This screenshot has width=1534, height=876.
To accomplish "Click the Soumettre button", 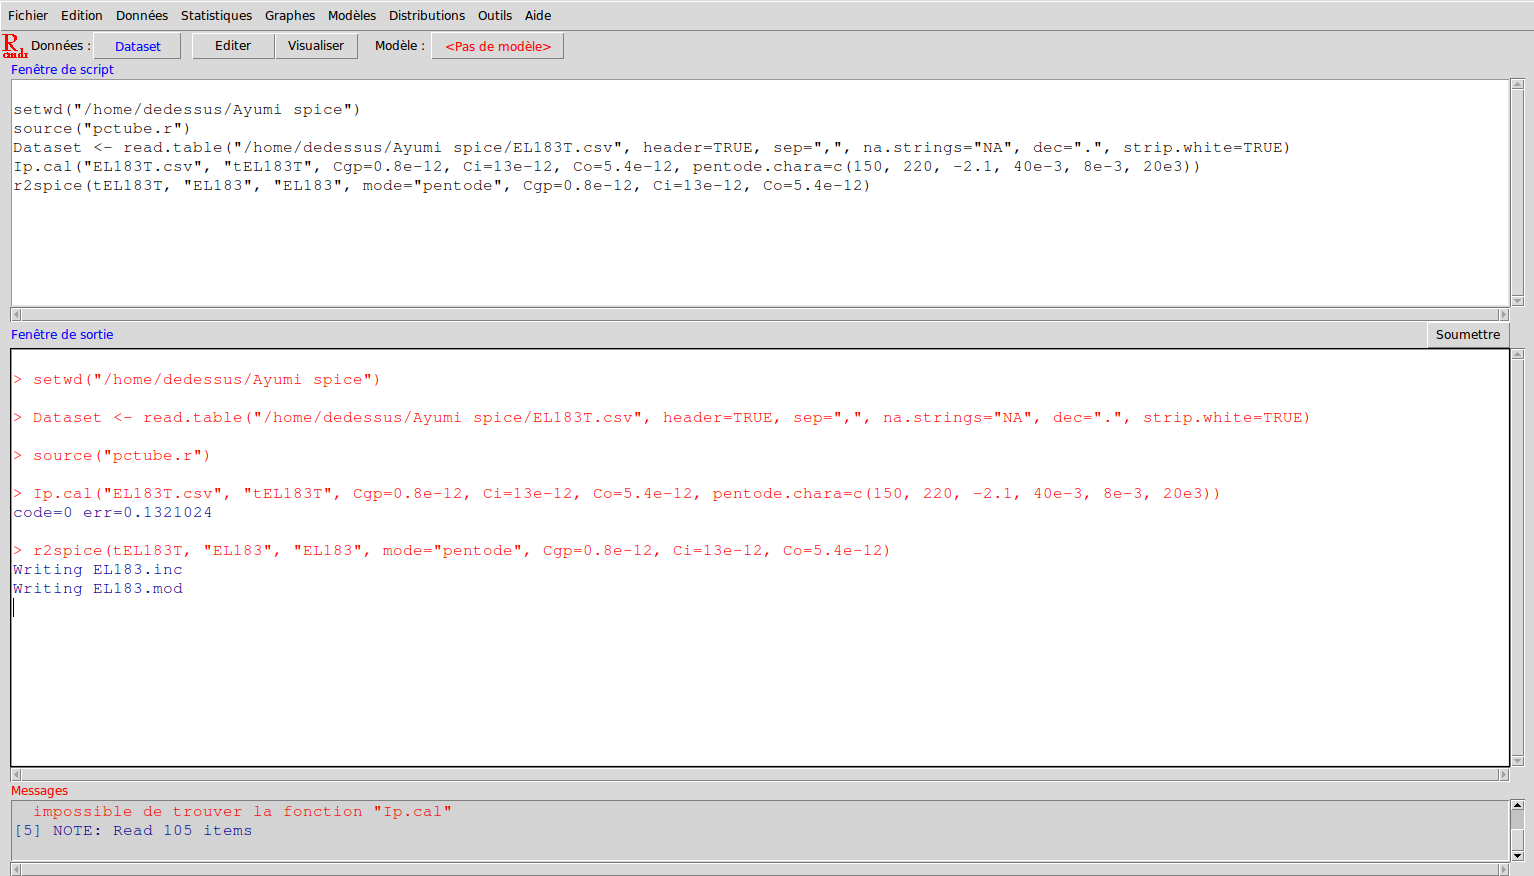I will [1468, 334].
